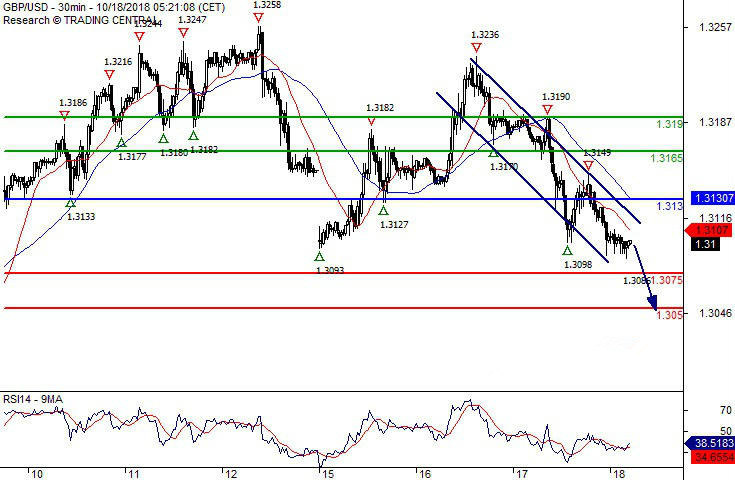Click the red 1.3107 price tag
The height and width of the screenshot is (480, 735).
pos(709,230)
